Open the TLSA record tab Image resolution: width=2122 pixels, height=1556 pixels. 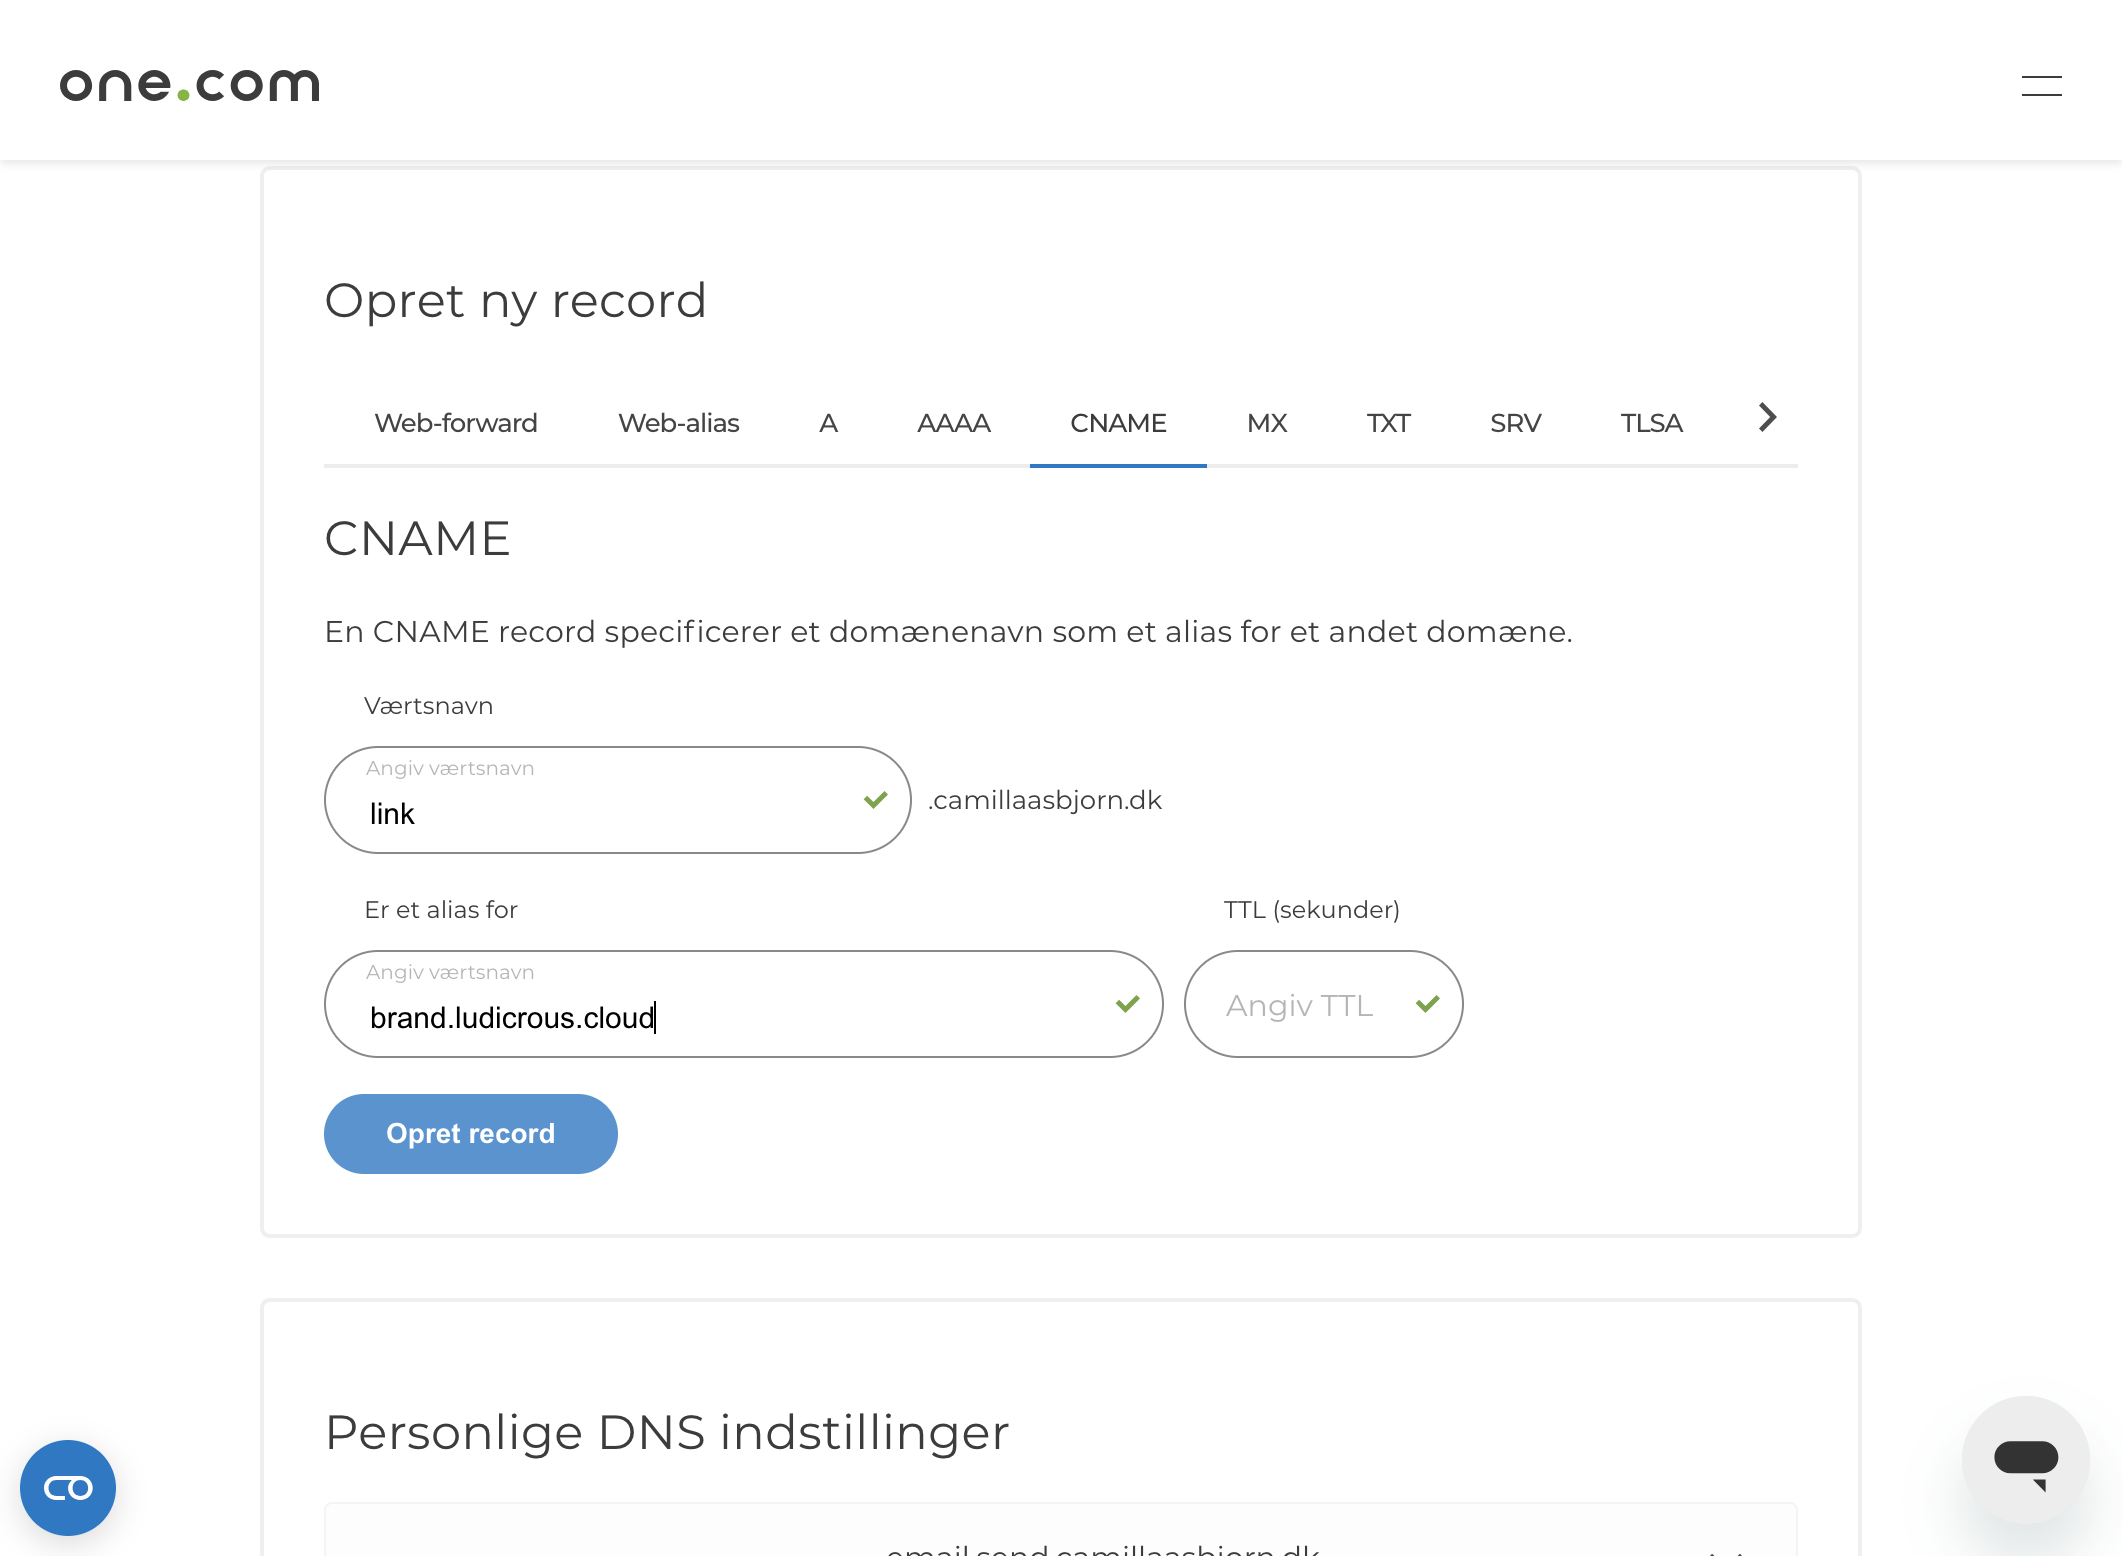click(x=1651, y=423)
